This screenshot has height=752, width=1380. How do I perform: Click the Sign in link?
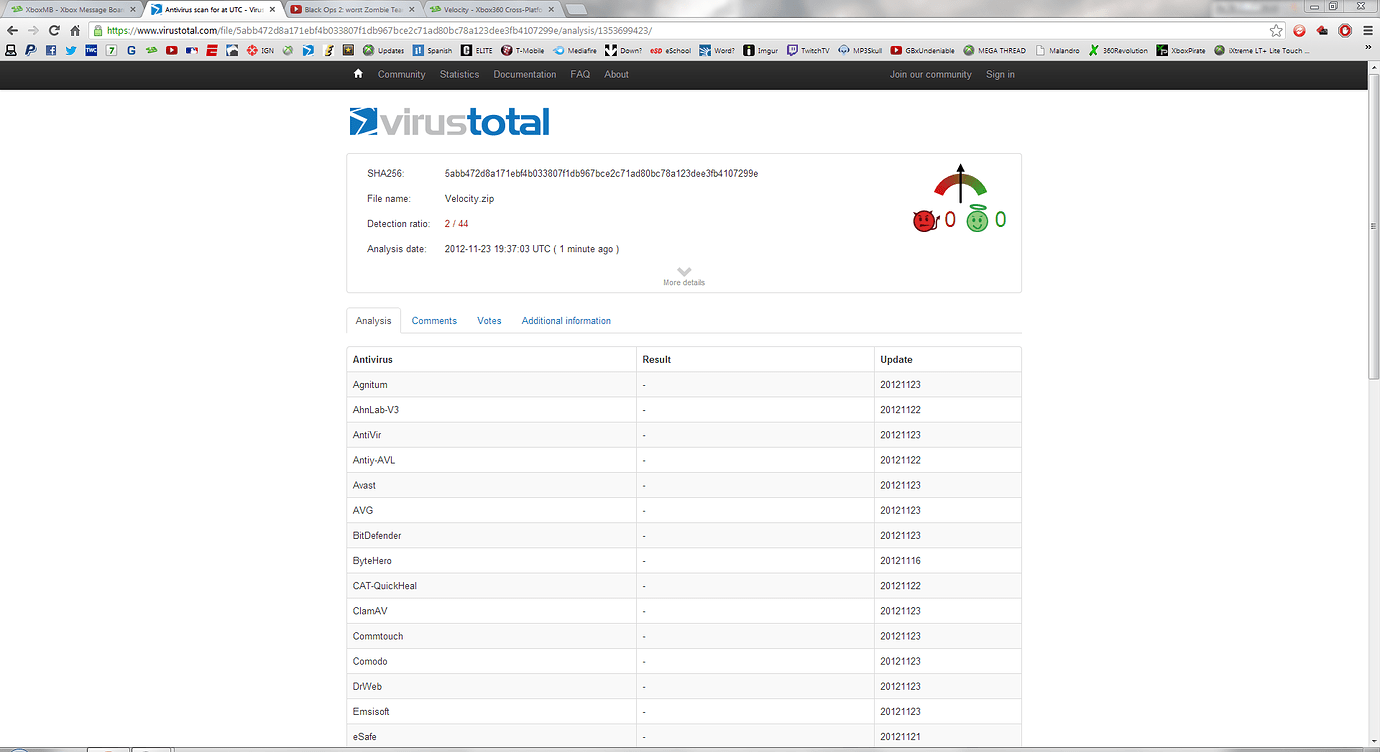(x=1000, y=74)
